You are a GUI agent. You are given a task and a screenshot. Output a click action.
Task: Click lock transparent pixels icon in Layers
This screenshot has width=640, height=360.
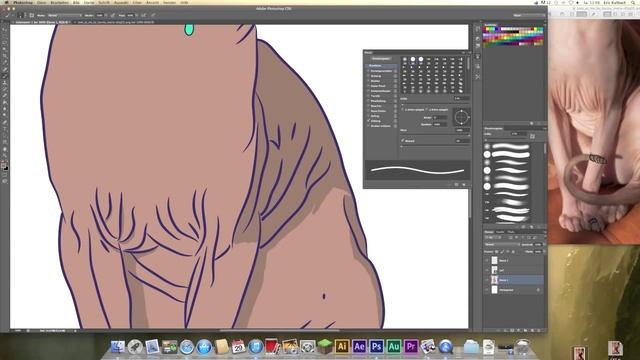[497, 251]
